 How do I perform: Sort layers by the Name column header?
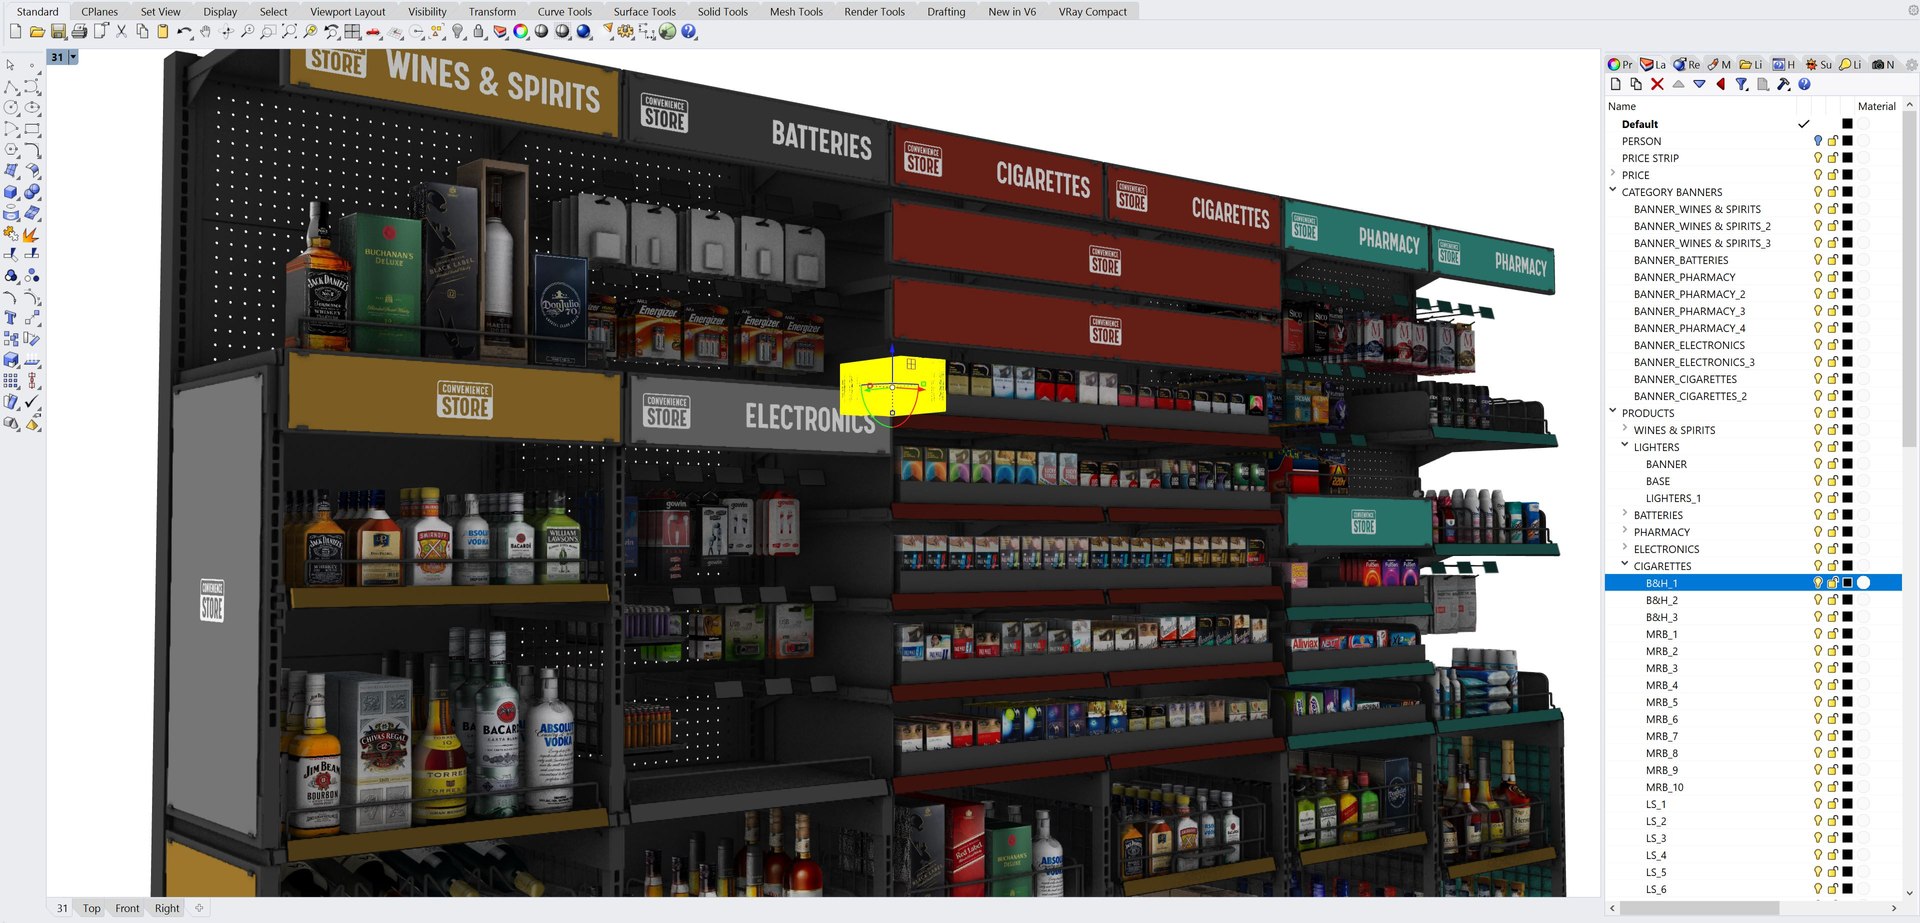click(1622, 106)
